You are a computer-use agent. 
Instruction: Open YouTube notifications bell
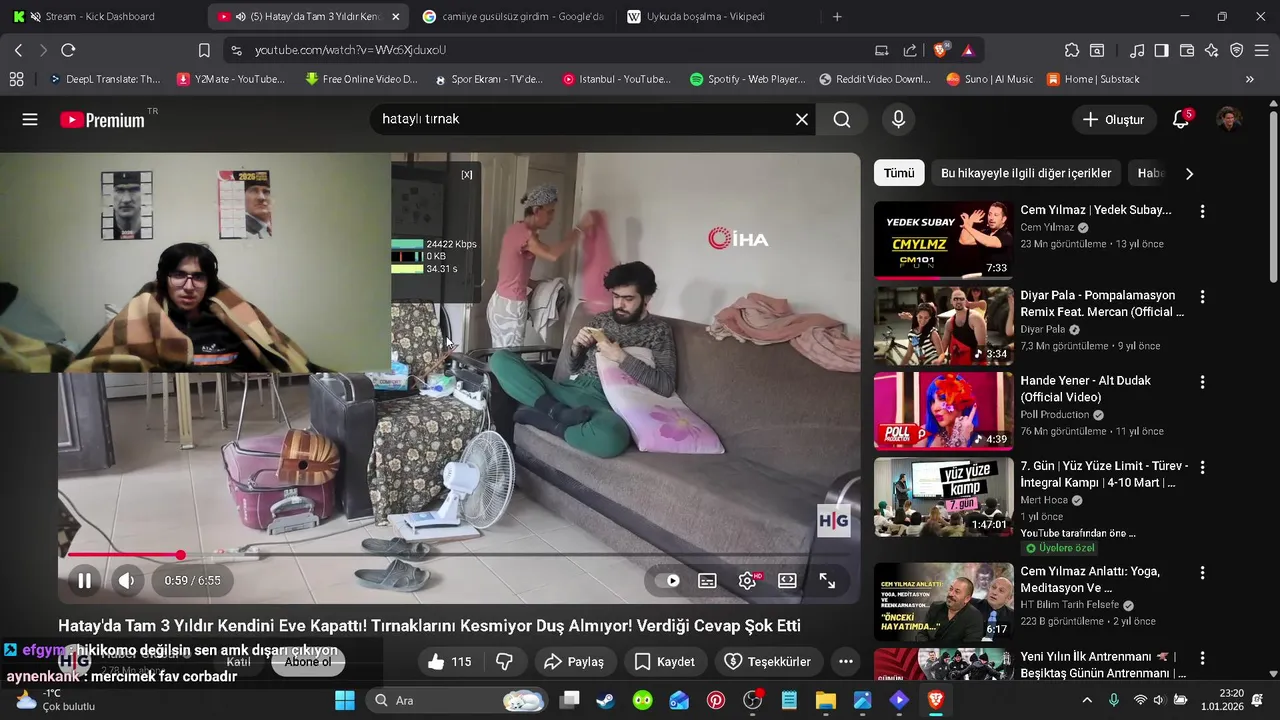[1181, 119]
